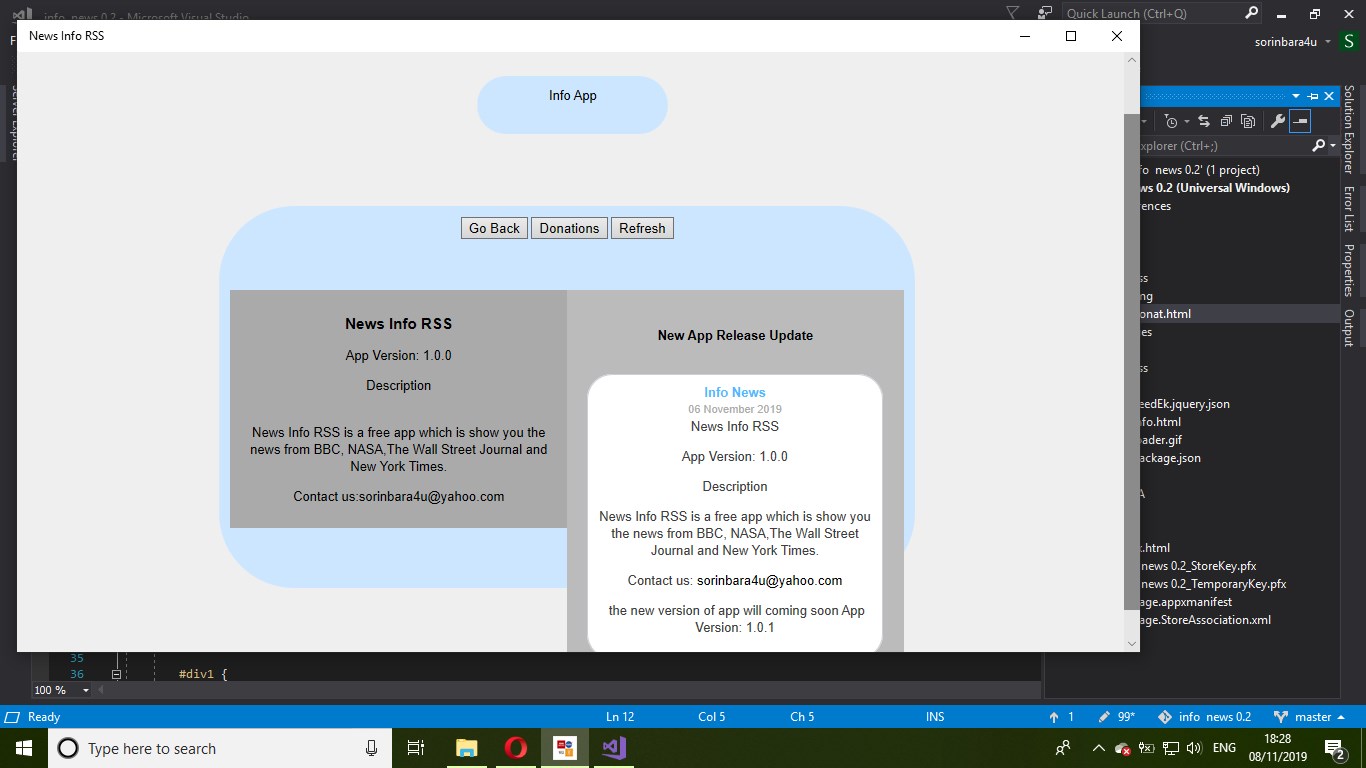Open the Error List side tab
This screenshot has height=768, width=1366.
tap(1349, 209)
